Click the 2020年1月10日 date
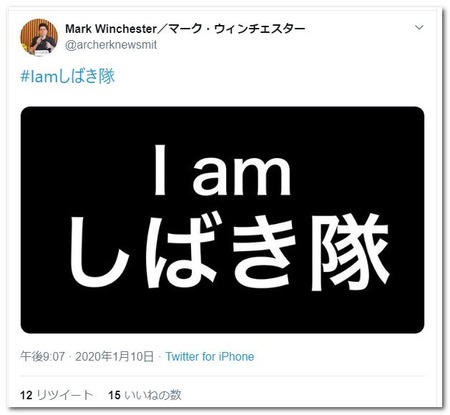 [x=115, y=356]
